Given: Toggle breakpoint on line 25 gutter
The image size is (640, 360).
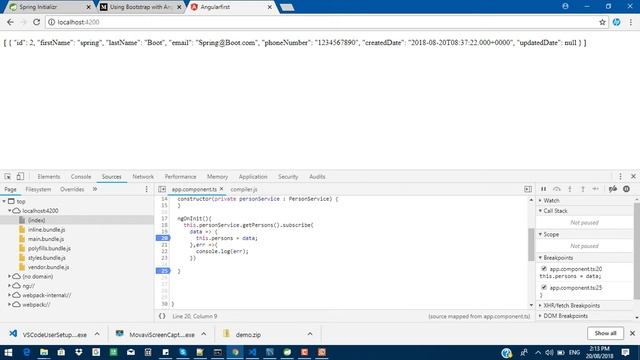Looking at the screenshot, I should [x=163, y=271].
